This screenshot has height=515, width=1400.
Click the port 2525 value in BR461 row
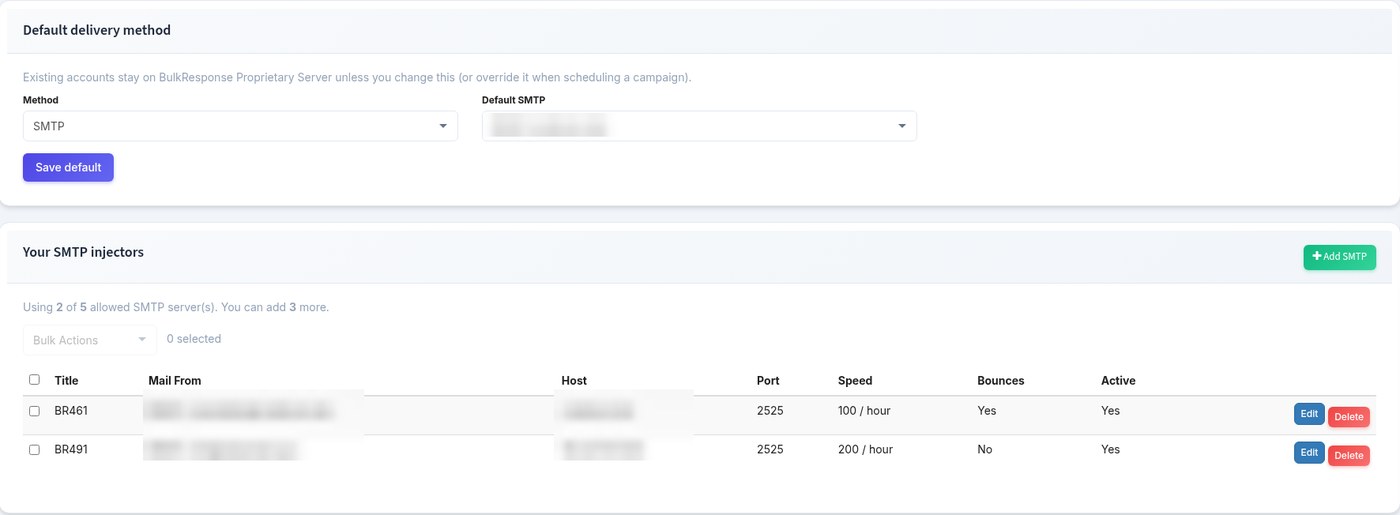coord(770,411)
